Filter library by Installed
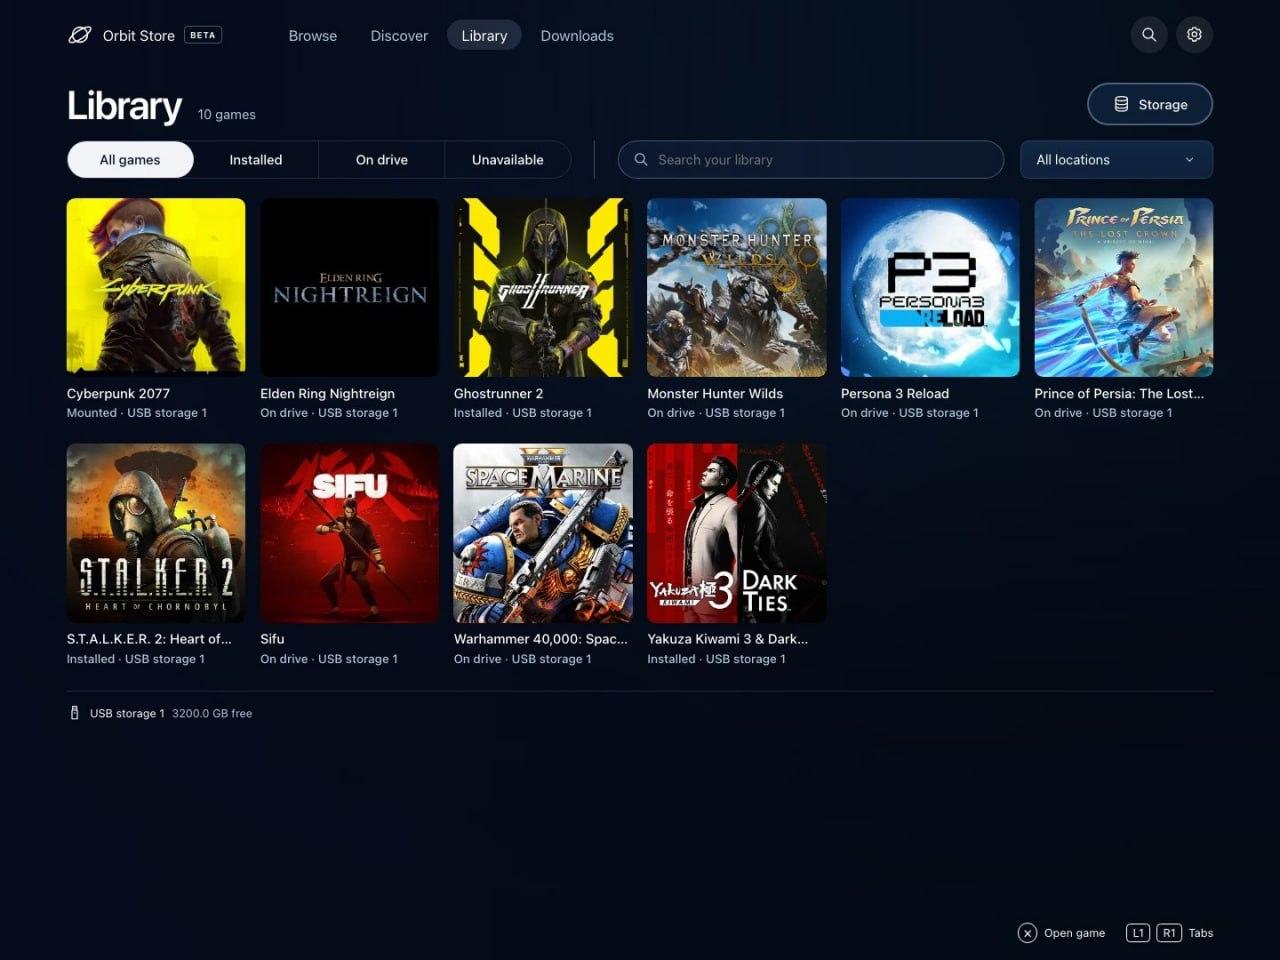This screenshot has width=1280, height=960. coord(256,160)
